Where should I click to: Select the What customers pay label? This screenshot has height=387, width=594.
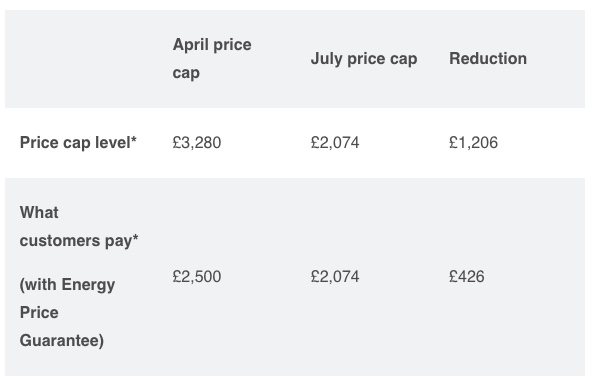coord(79,226)
